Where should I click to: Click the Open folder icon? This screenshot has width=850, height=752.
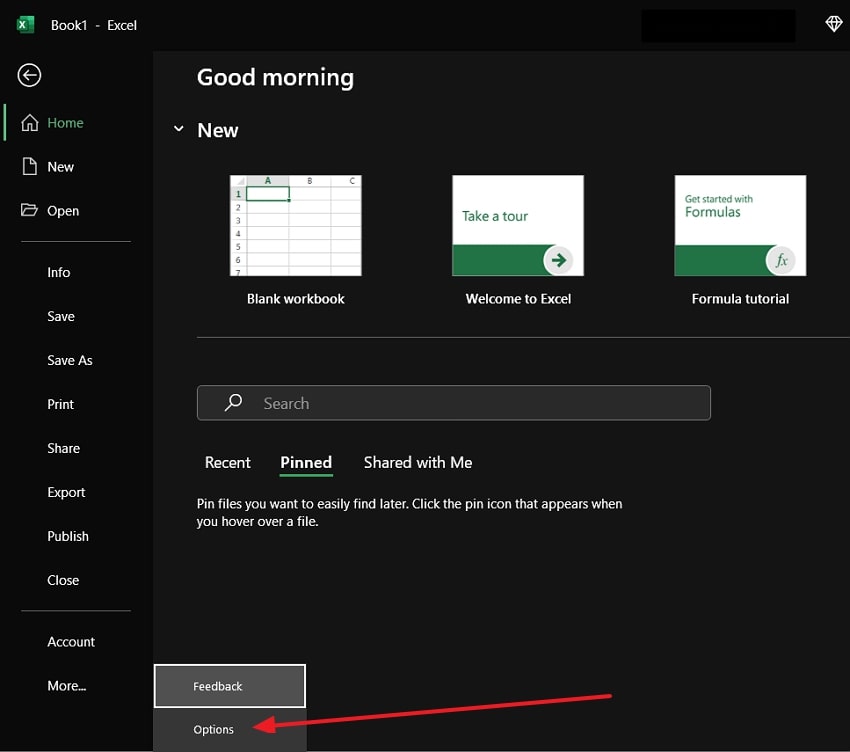coord(29,211)
